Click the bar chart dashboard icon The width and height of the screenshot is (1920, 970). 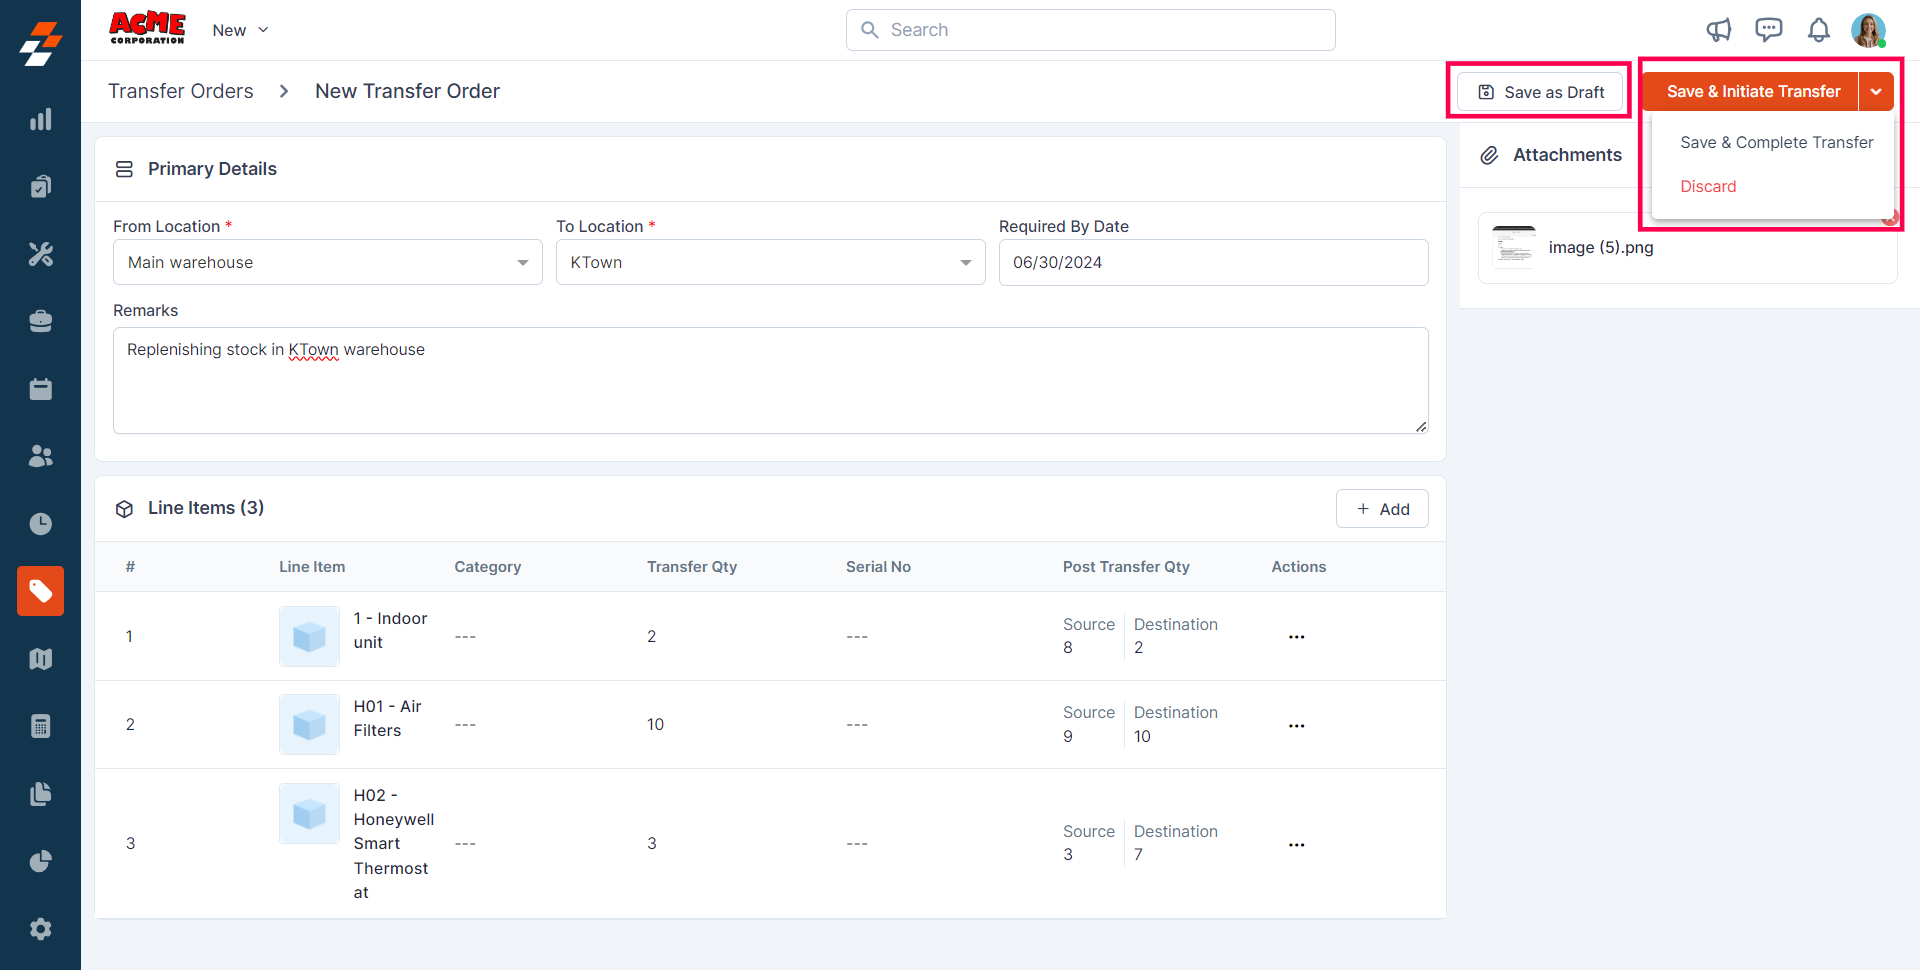(x=40, y=120)
